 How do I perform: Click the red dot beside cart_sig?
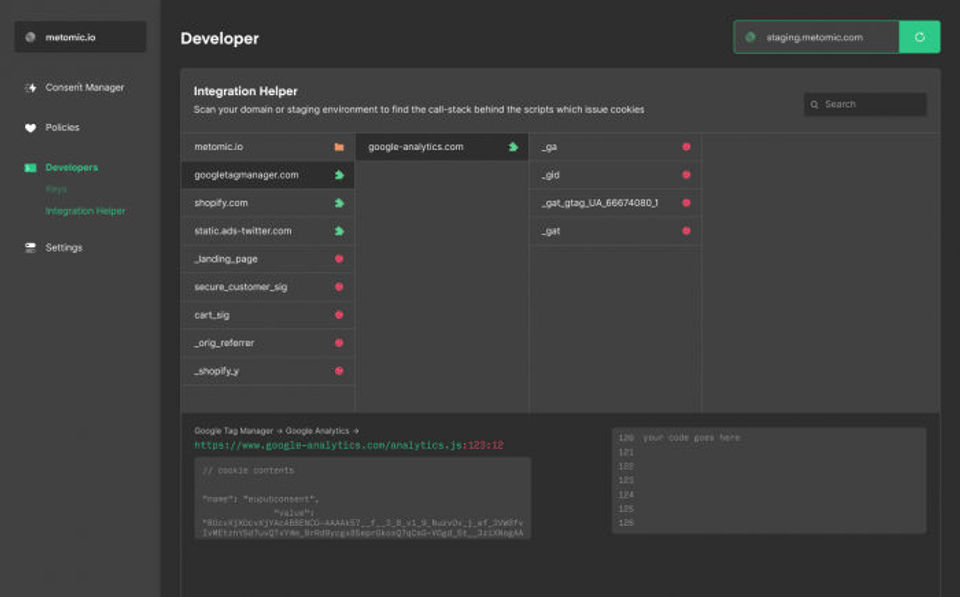339,315
